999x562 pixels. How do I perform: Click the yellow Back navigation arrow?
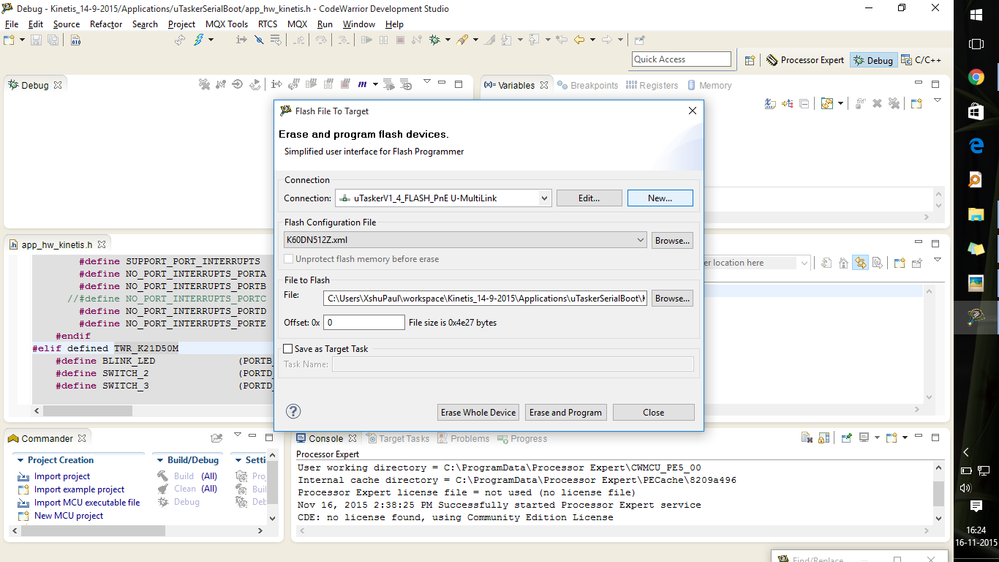click(x=579, y=40)
